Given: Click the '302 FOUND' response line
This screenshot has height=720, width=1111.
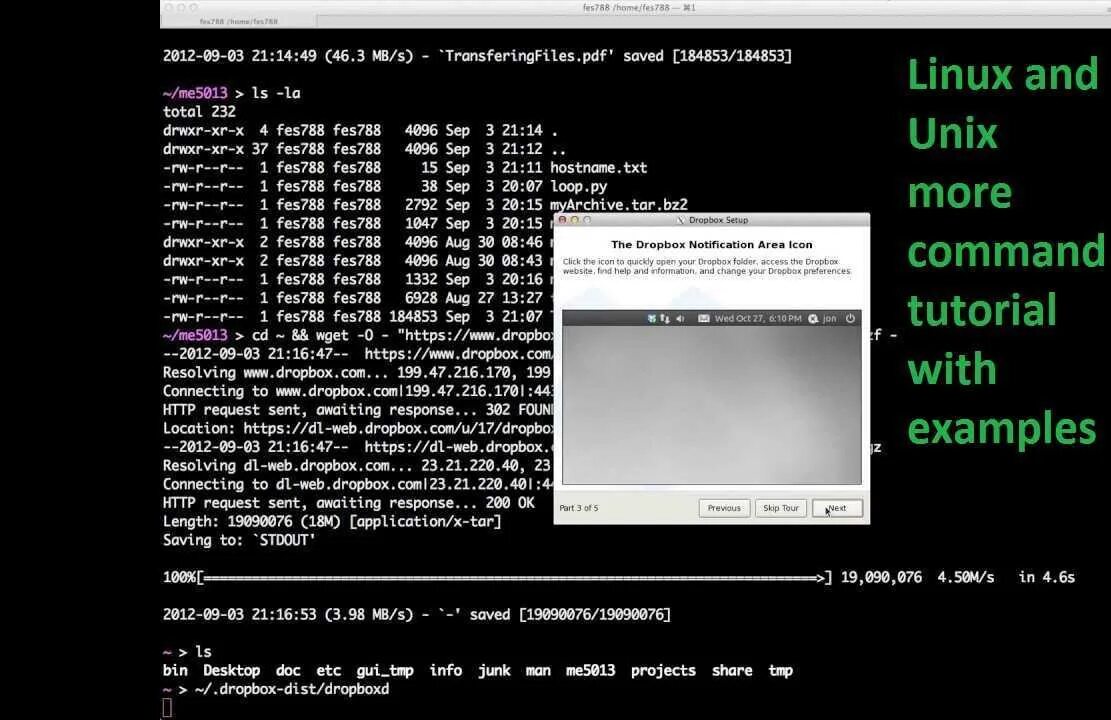Looking at the screenshot, I should pos(358,410).
